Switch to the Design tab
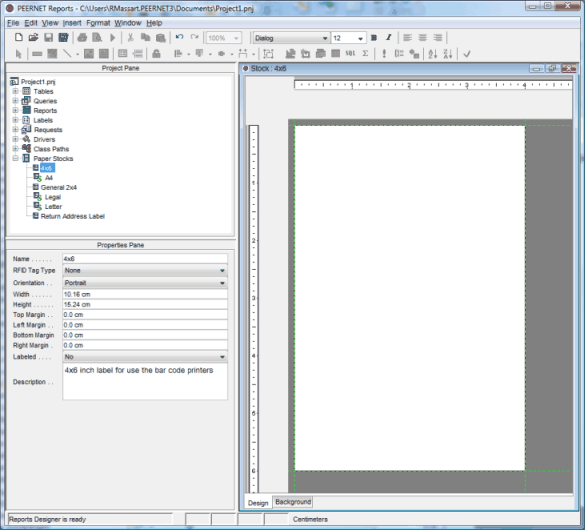Viewport: 585px width, 530px height. coord(258,503)
